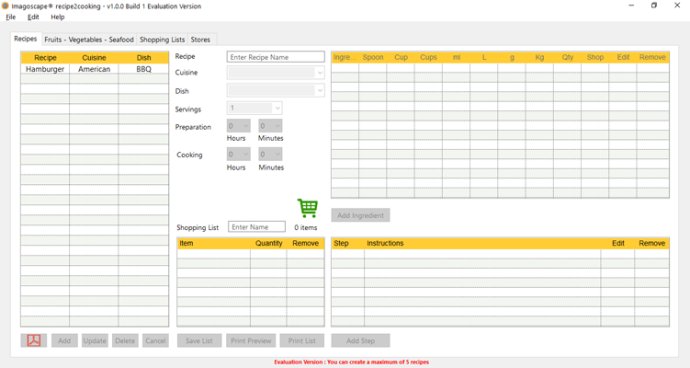Screen dimensions: 690x368
Task: Click the red PDF export icon button
Action: coord(34,340)
